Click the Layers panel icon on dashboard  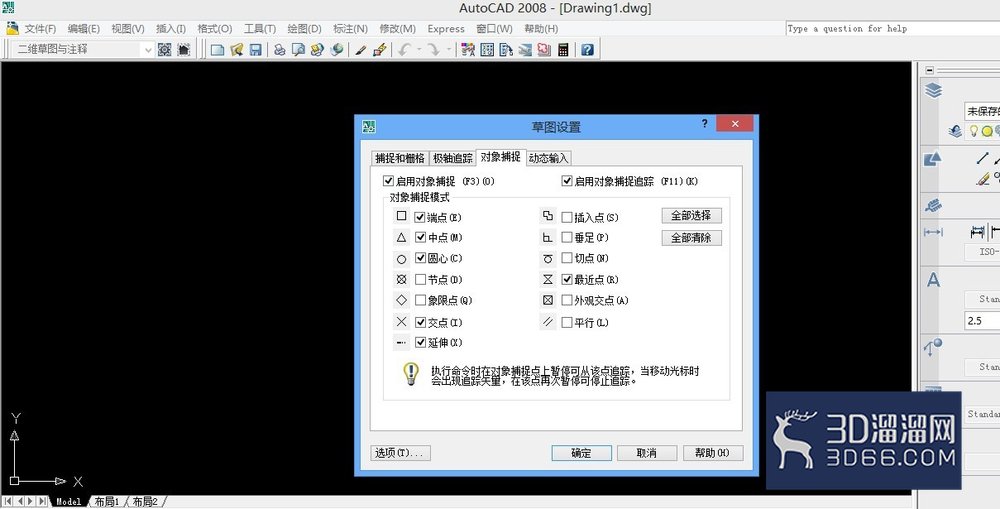(x=934, y=91)
